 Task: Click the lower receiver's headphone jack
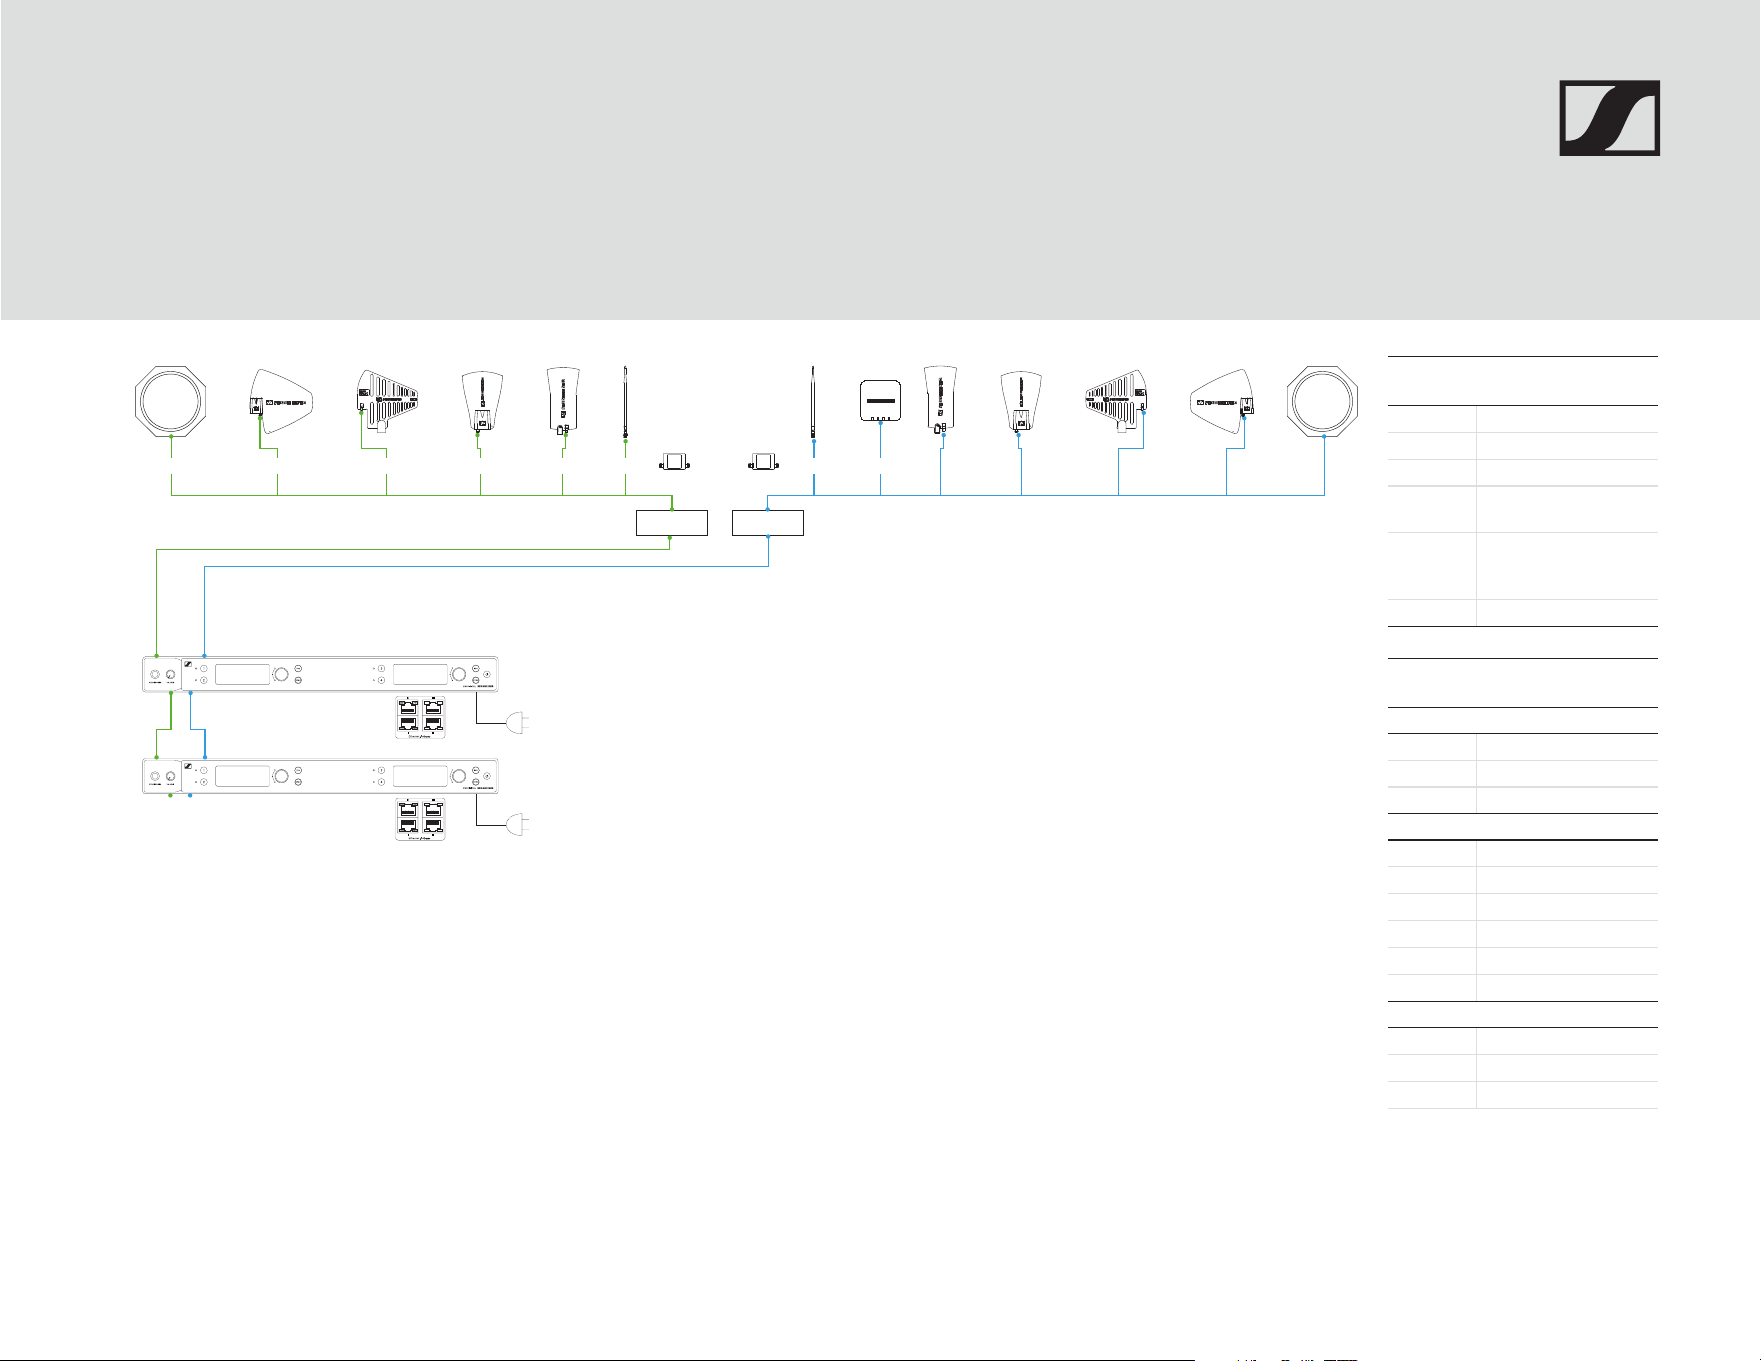155,776
